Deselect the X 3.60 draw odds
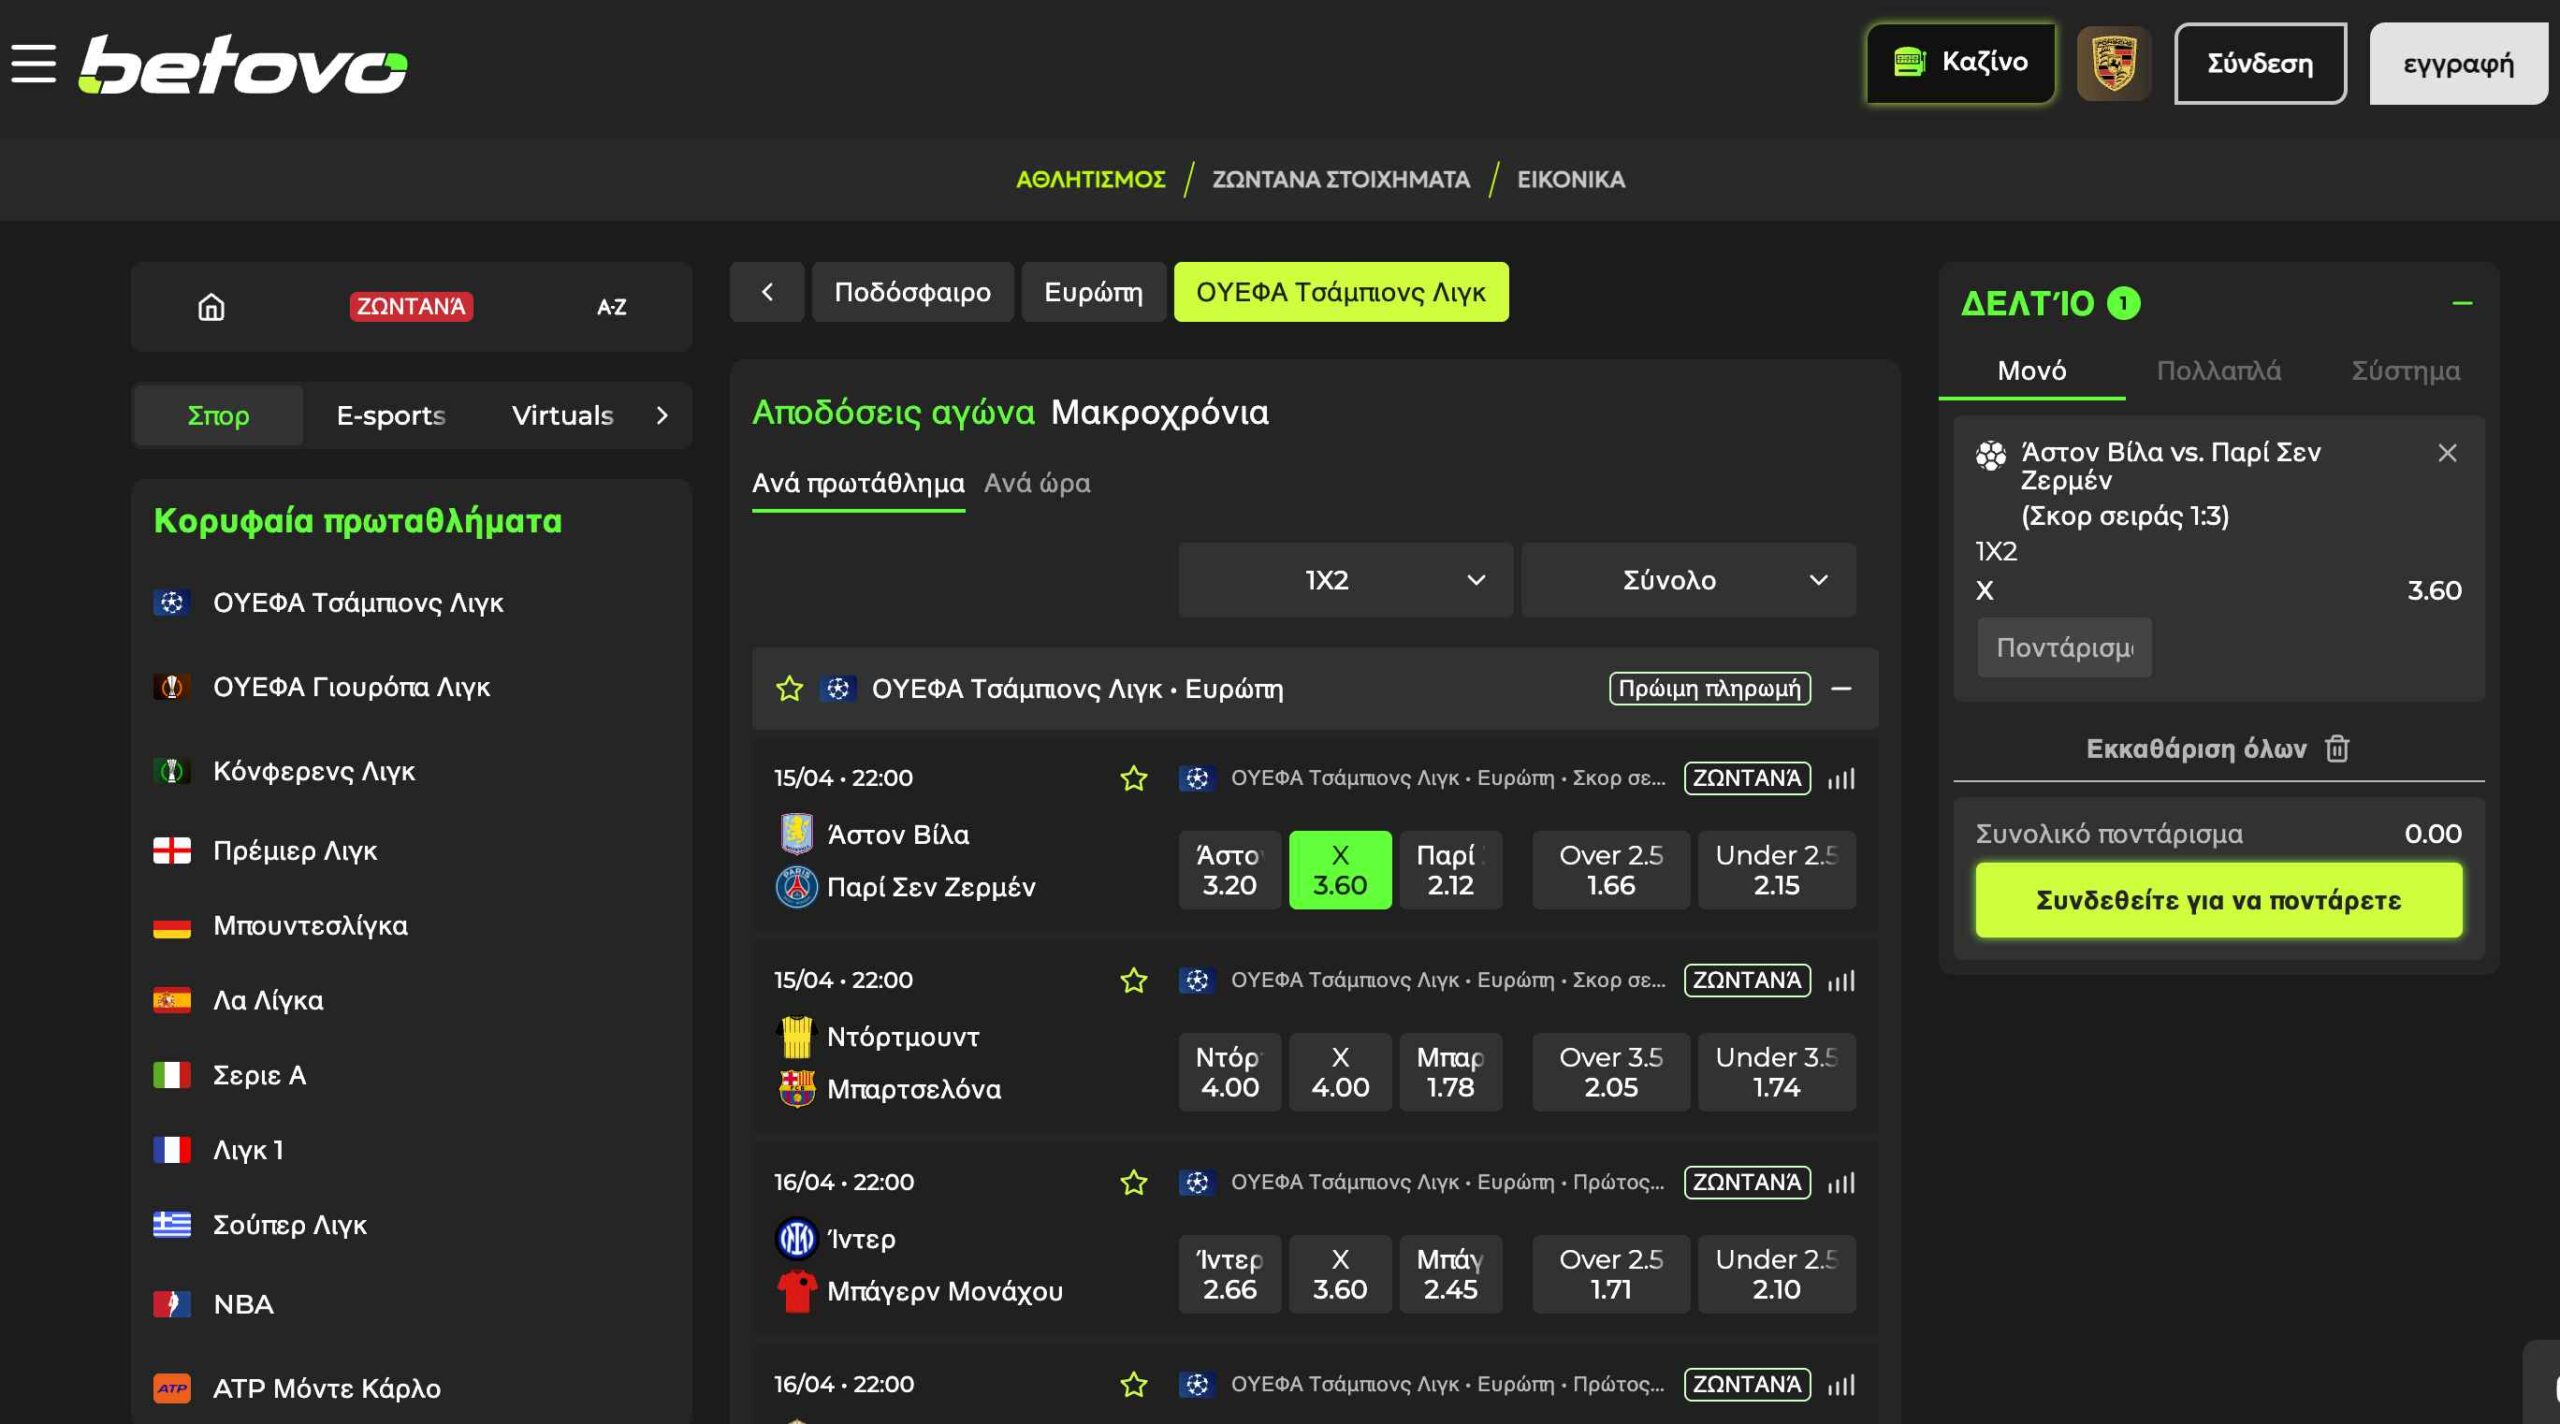Viewport: 2560px width, 1424px height. [x=1339, y=869]
